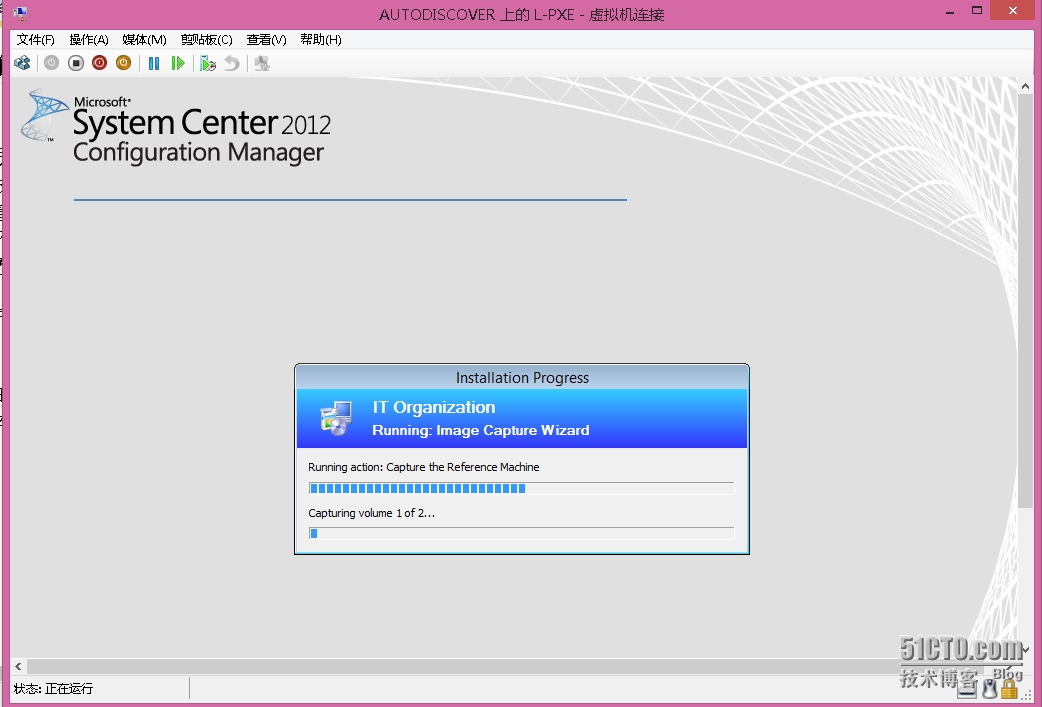
Task: Open the 媒体(M) menu
Action: (x=144, y=40)
